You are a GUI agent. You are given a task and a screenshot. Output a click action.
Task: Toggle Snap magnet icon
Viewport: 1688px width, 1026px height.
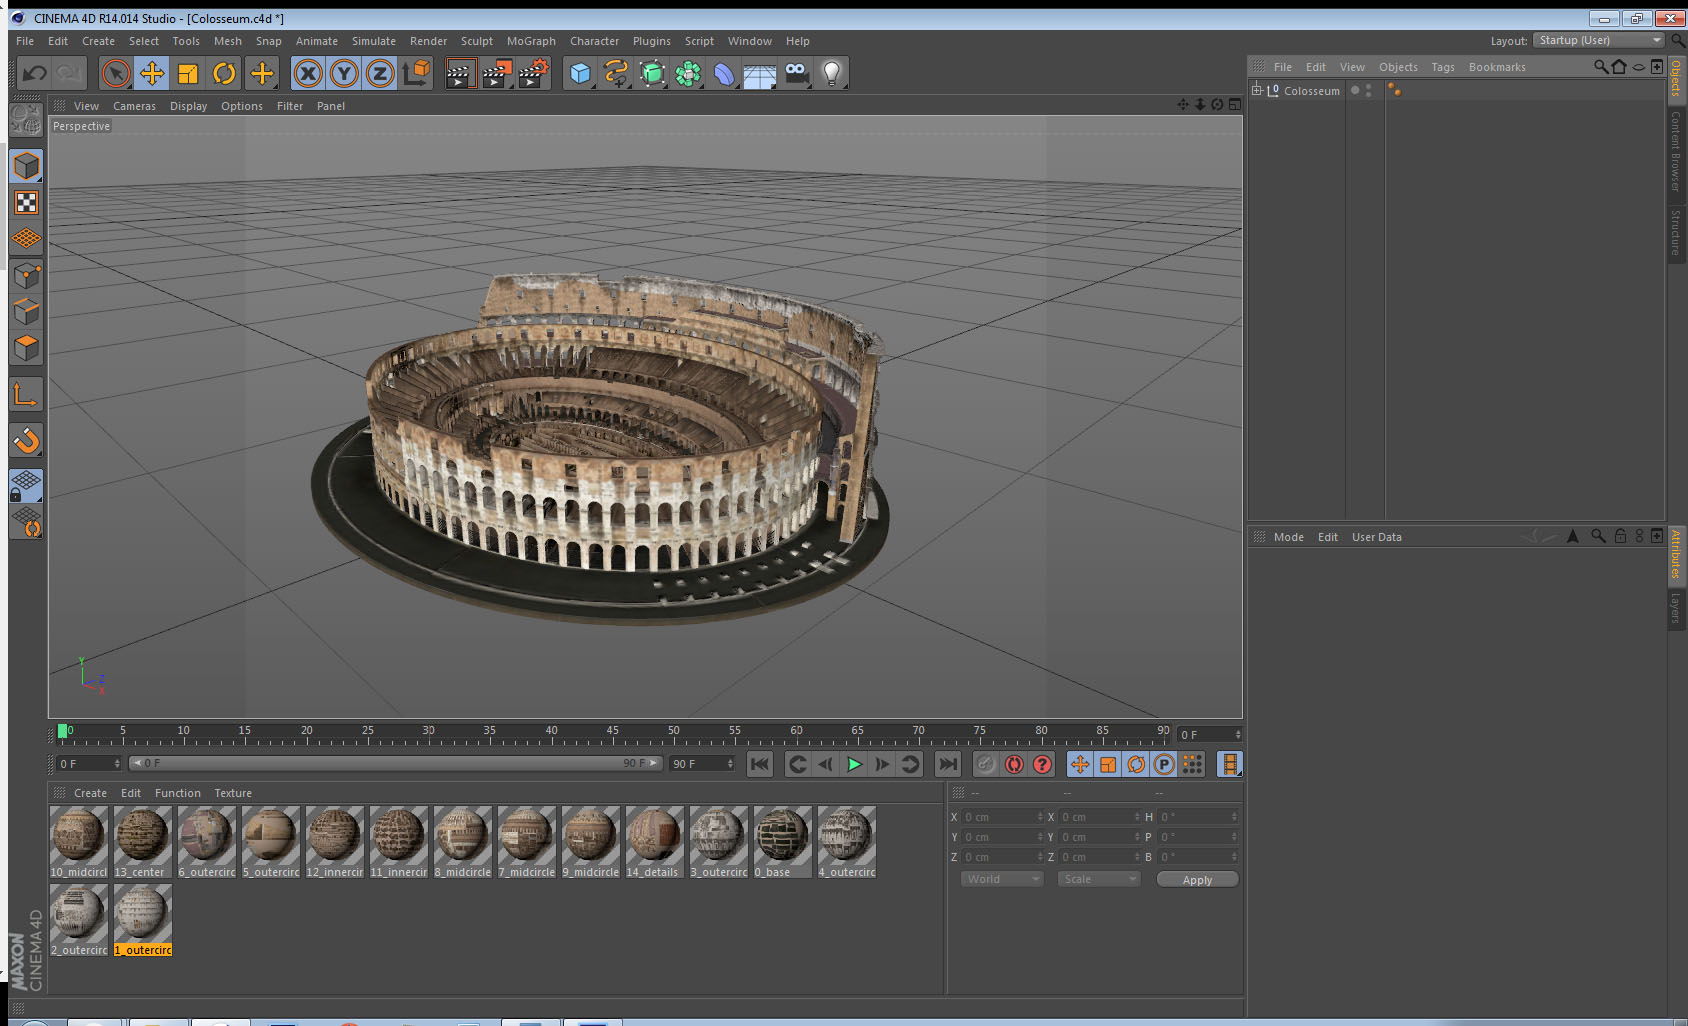[x=26, y=440]
